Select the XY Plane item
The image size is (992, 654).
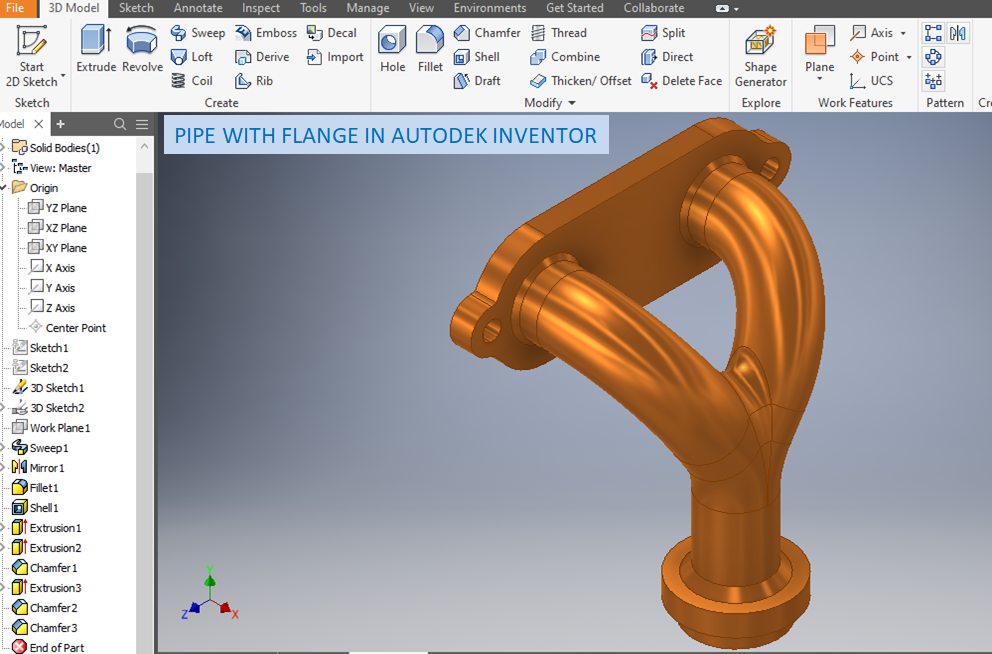point(58,248)
